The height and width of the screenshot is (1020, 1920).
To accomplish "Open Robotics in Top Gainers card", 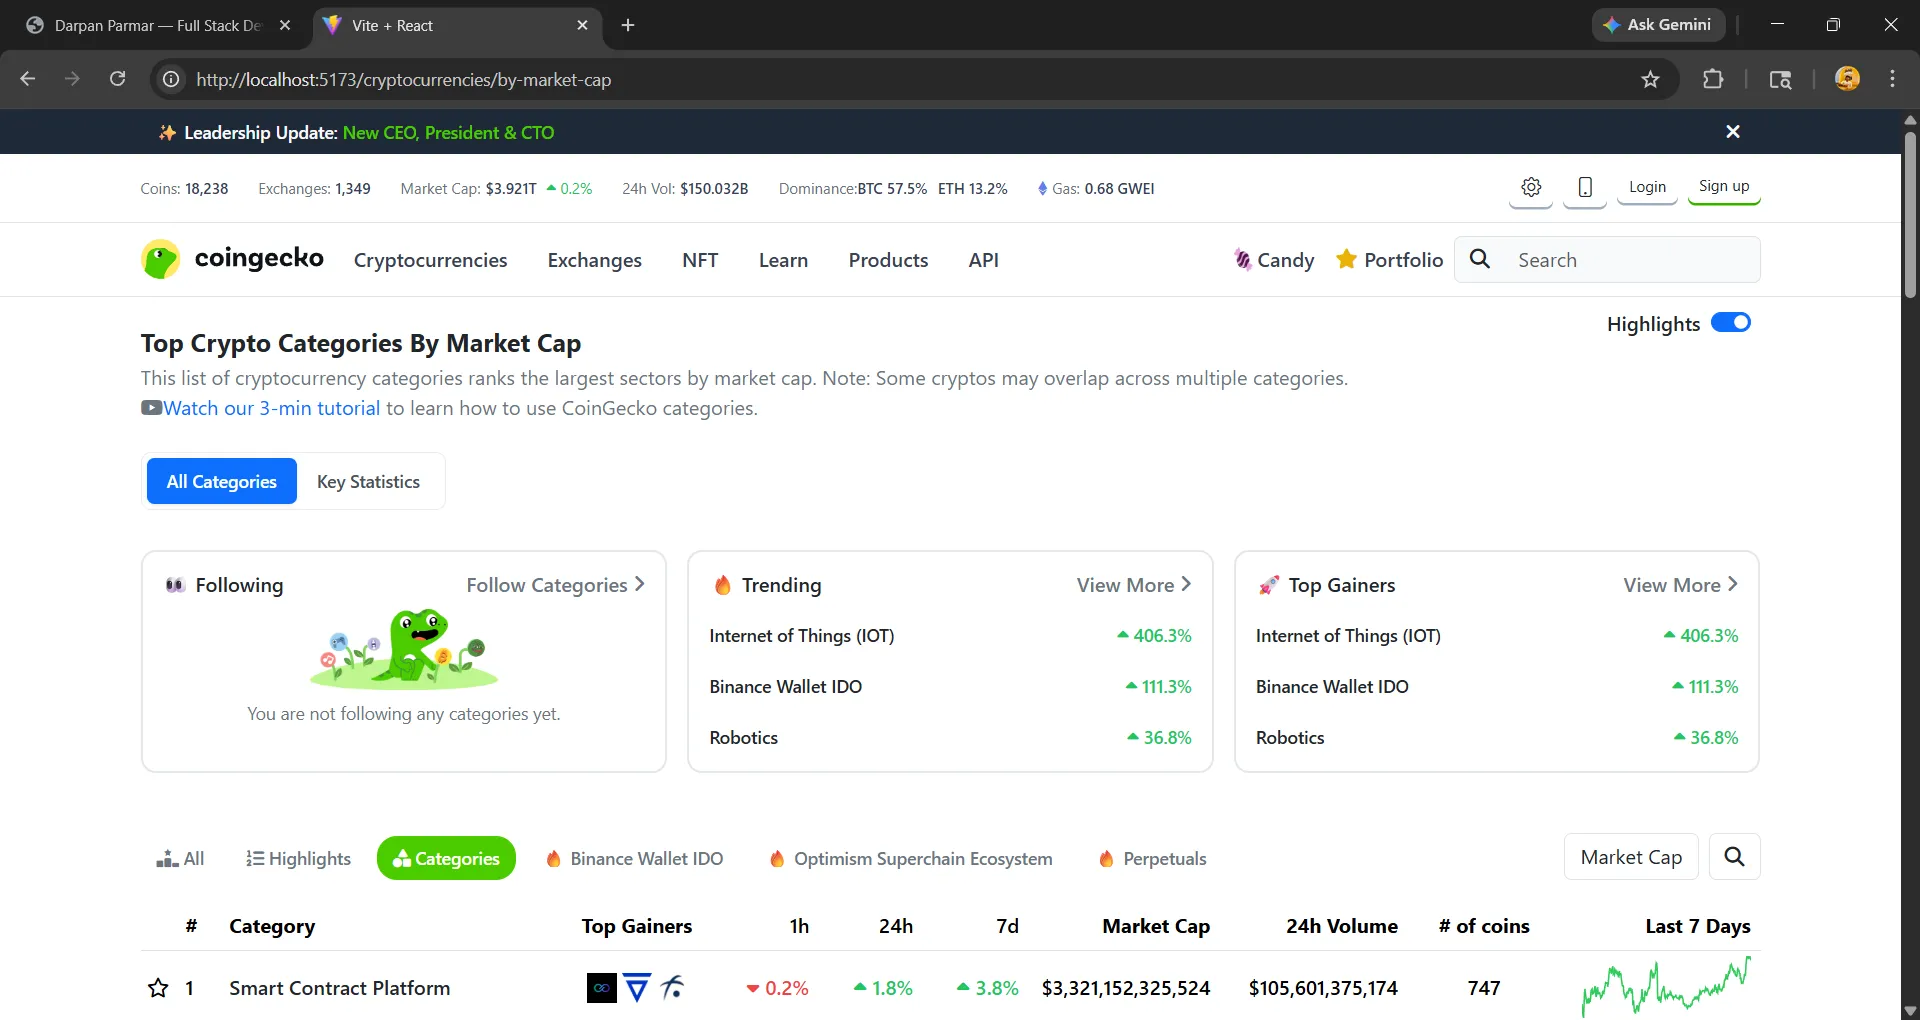I will [x=1290, y=737].
